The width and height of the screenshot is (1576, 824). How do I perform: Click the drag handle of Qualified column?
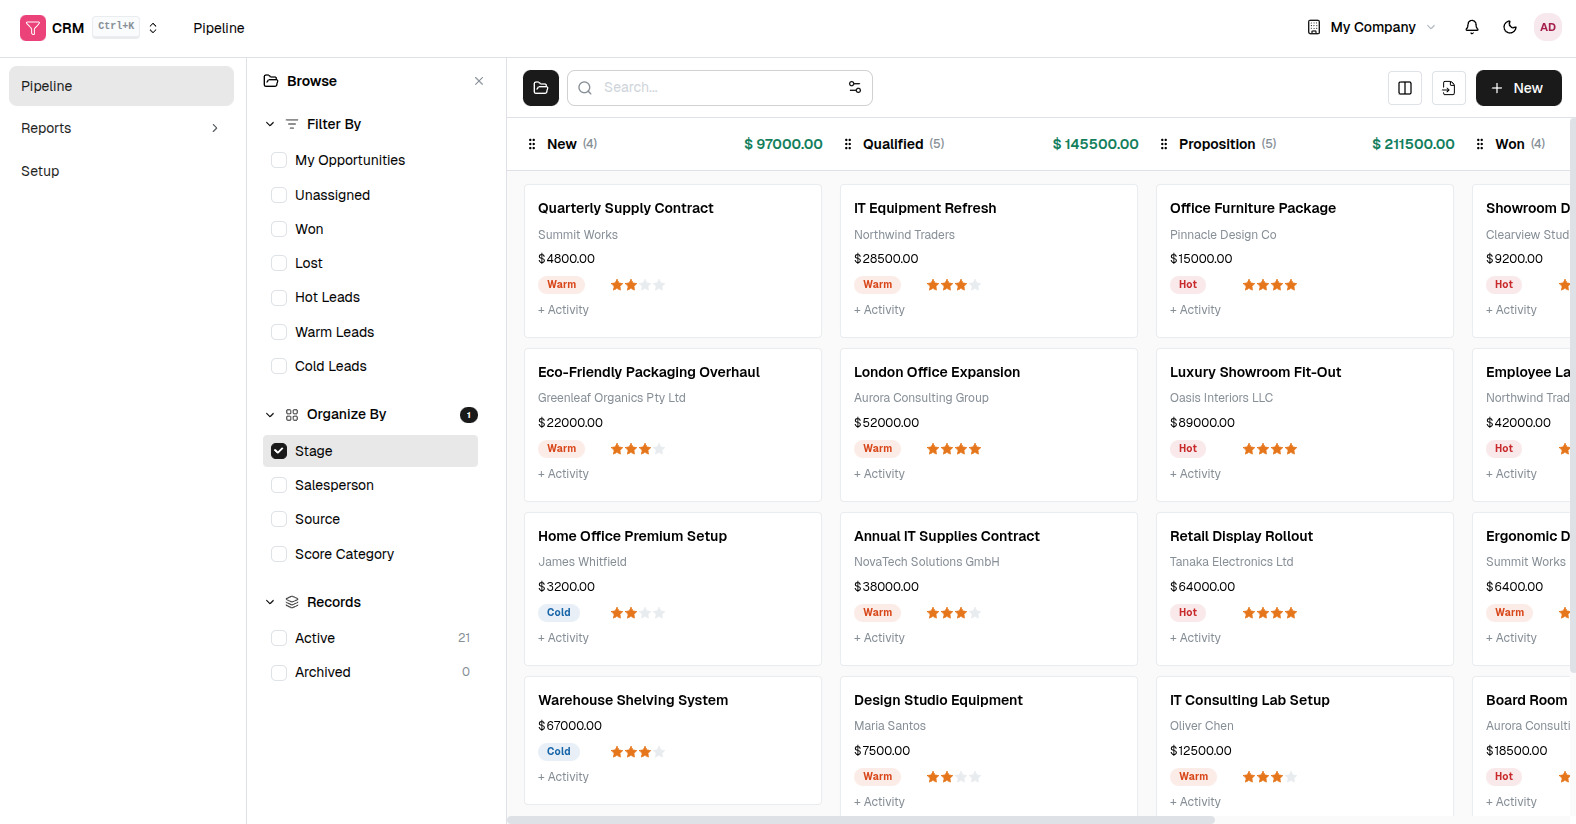[x=848, y=144]
